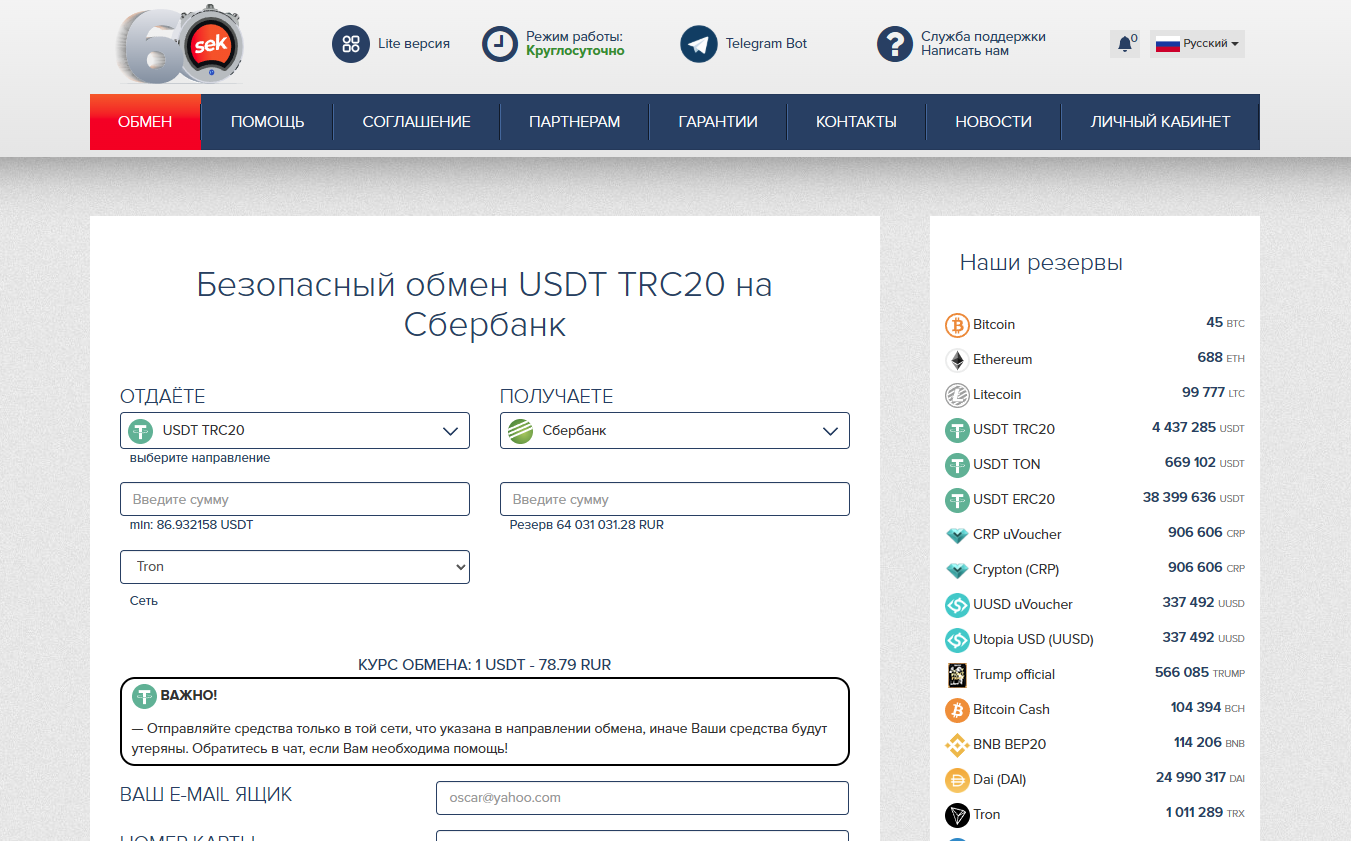Focus the ПОЛУЧАЕТЕ amount input field
Image resolution: width=1351 pixels, height=841 pixels.
coord(675,499)
